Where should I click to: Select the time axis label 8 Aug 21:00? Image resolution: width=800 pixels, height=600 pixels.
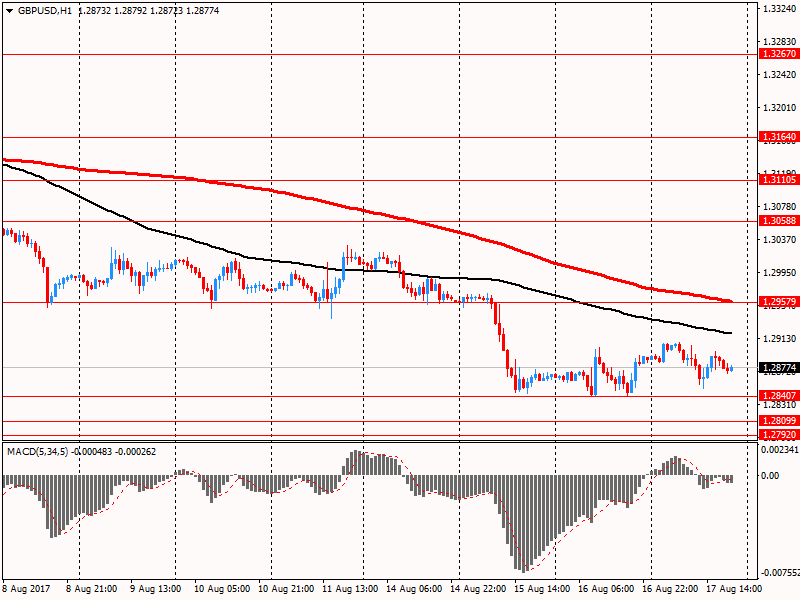pyautogui.click(x=92, y=589)
